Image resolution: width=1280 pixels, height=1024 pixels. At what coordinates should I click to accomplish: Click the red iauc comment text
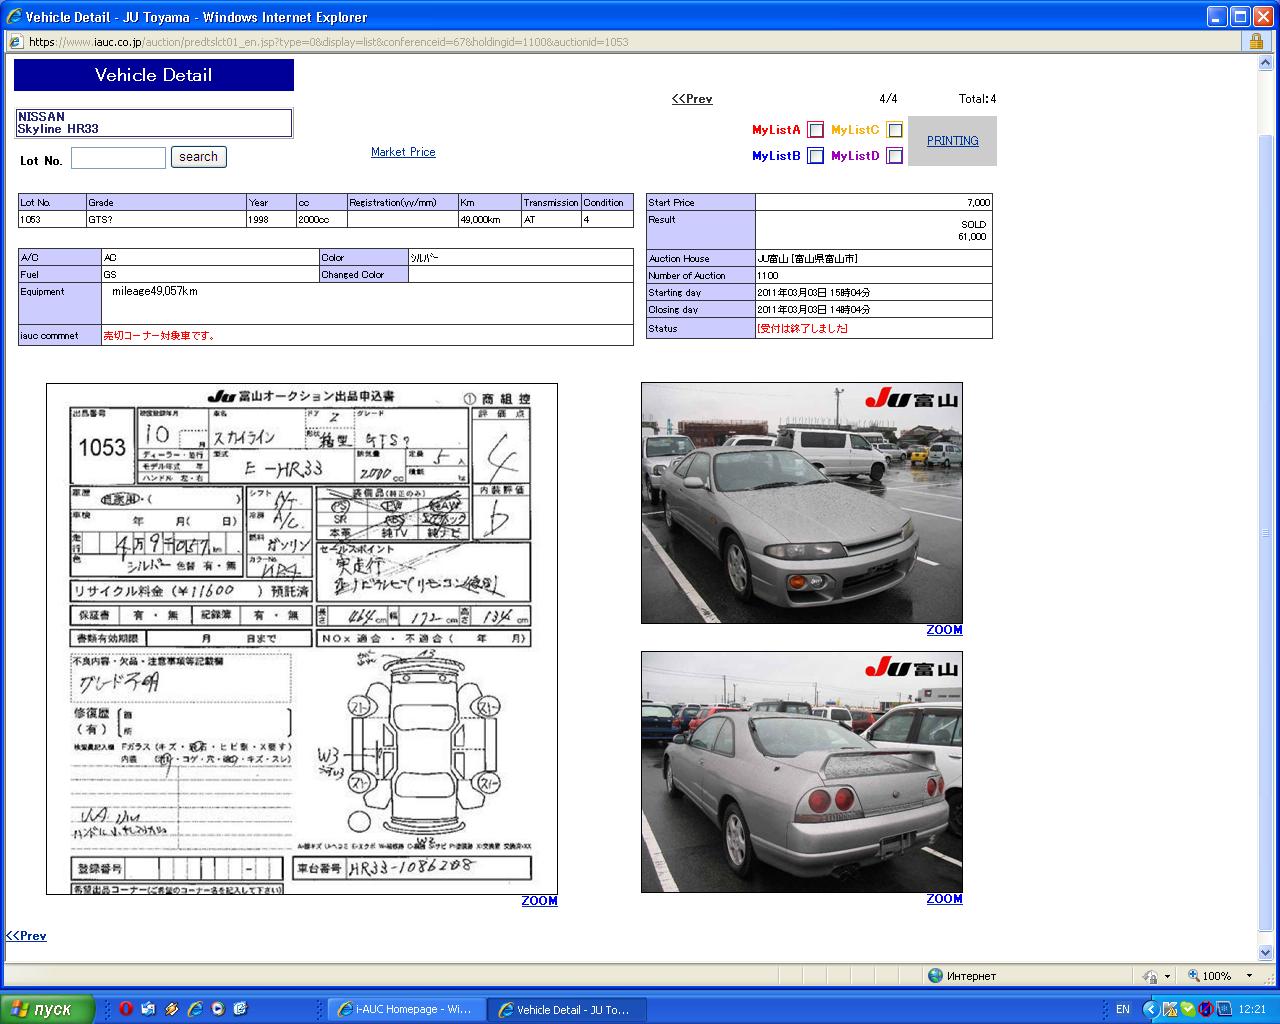(x=160, y=336)
